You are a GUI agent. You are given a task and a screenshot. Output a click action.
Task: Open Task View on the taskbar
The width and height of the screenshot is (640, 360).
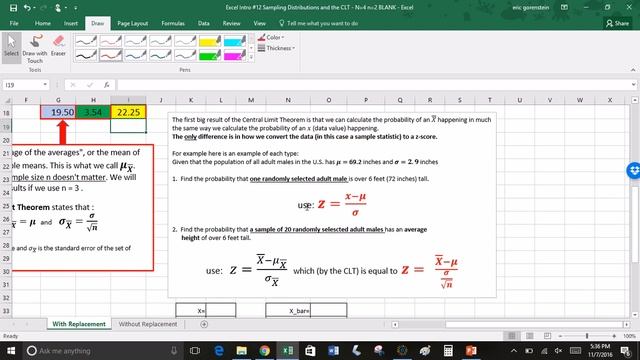[x=195, y=351]
